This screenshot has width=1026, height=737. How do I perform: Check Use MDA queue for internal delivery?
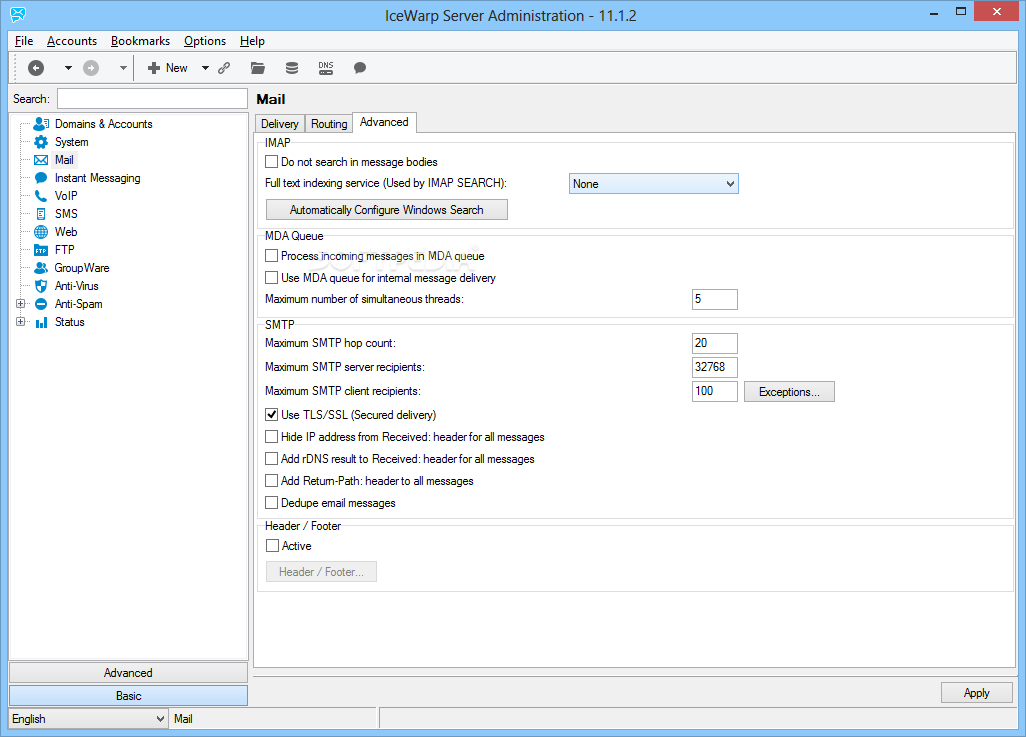(x=272, y=278)
